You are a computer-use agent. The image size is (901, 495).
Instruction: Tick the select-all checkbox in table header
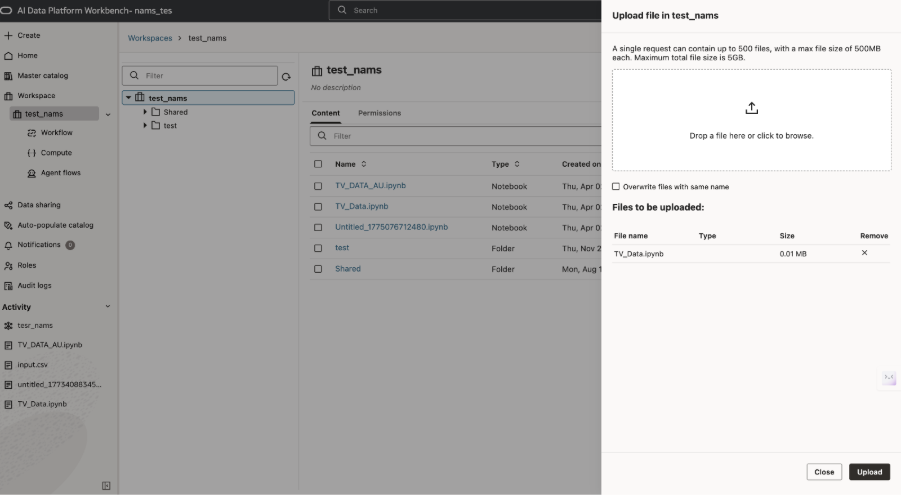coord(318,164)
